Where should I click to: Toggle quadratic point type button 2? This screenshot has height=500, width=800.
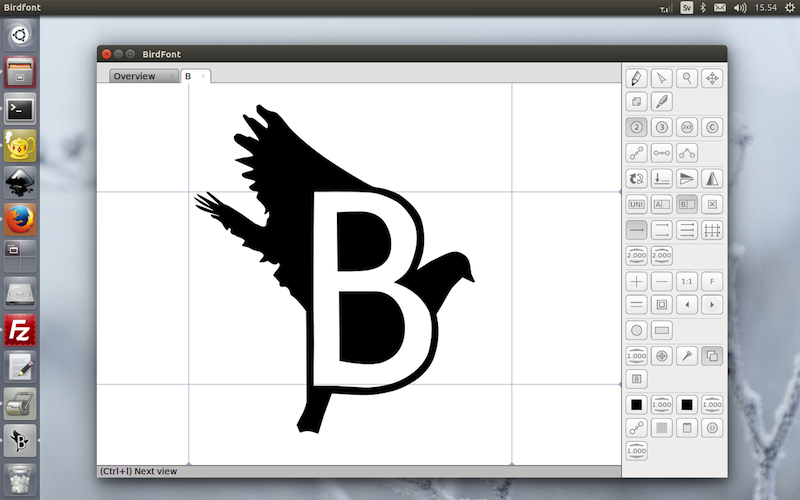[636, 127]
